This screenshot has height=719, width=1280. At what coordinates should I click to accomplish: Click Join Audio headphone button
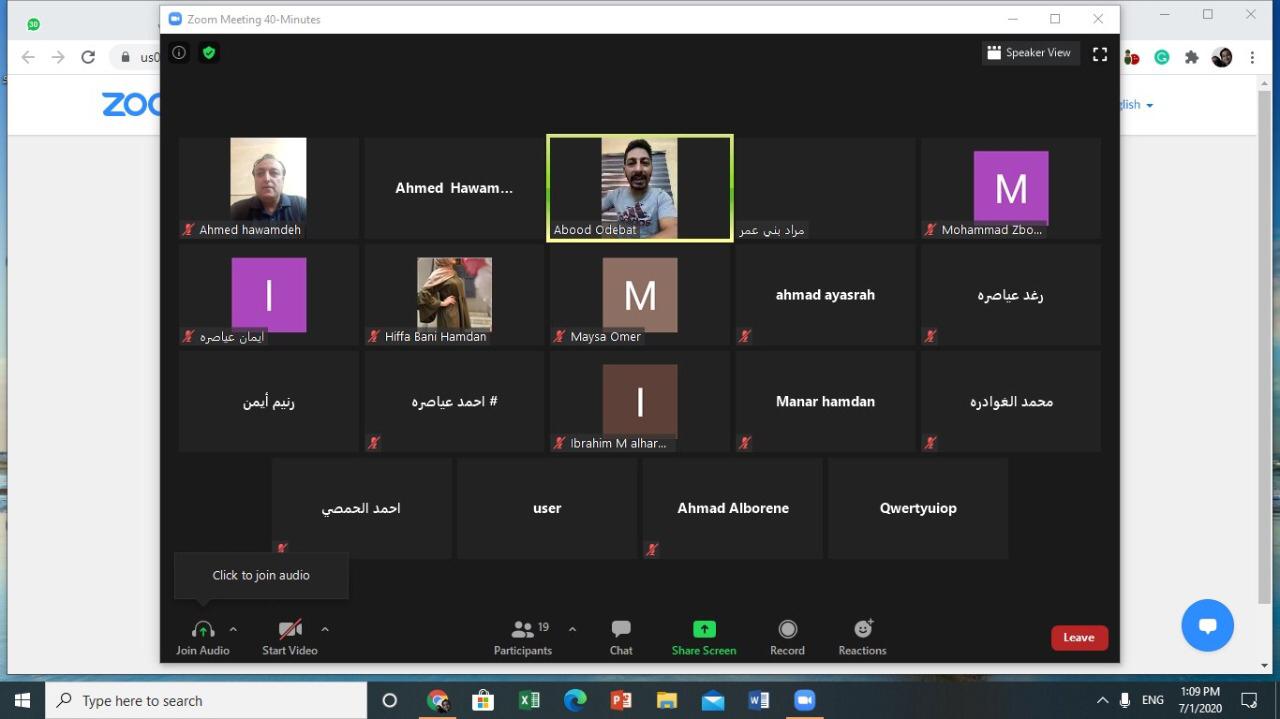[203, 630]
